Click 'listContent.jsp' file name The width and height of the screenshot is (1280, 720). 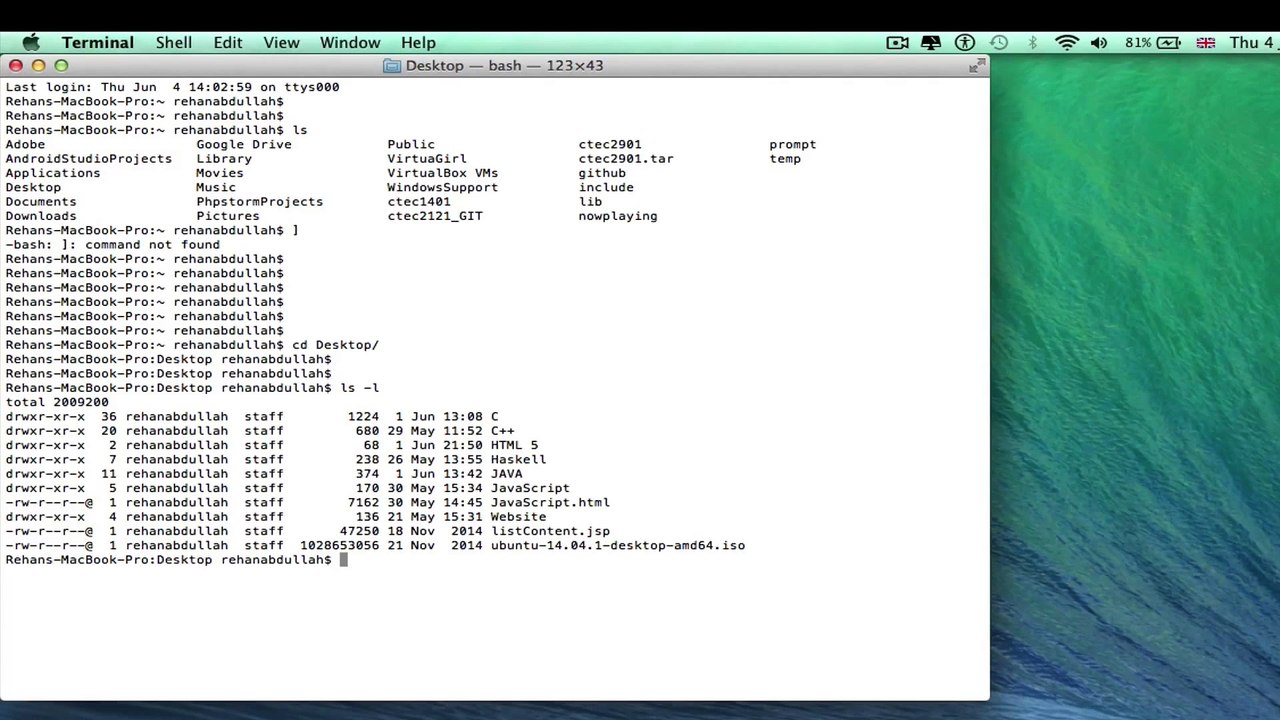click(x=551, y=532)
